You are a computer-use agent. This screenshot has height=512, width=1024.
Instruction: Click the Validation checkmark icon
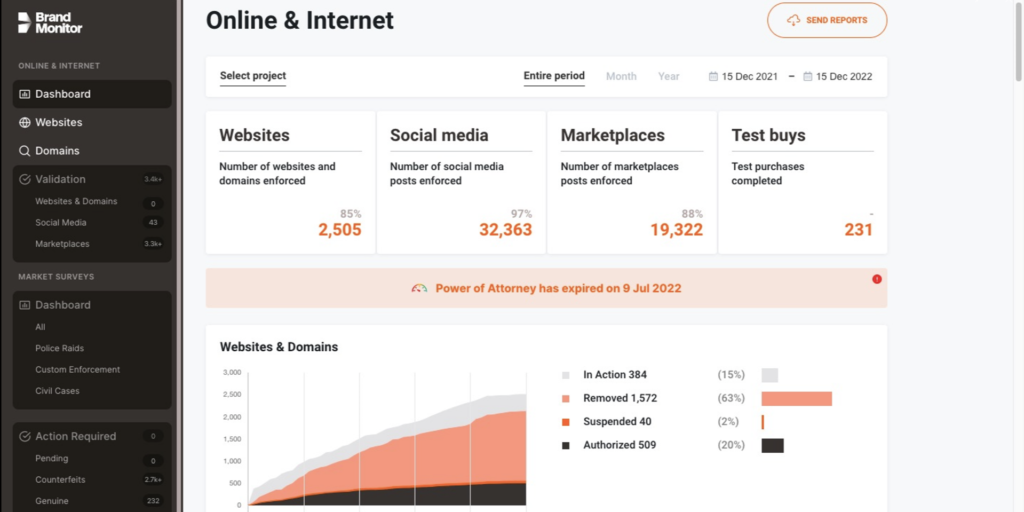point(25,179)
